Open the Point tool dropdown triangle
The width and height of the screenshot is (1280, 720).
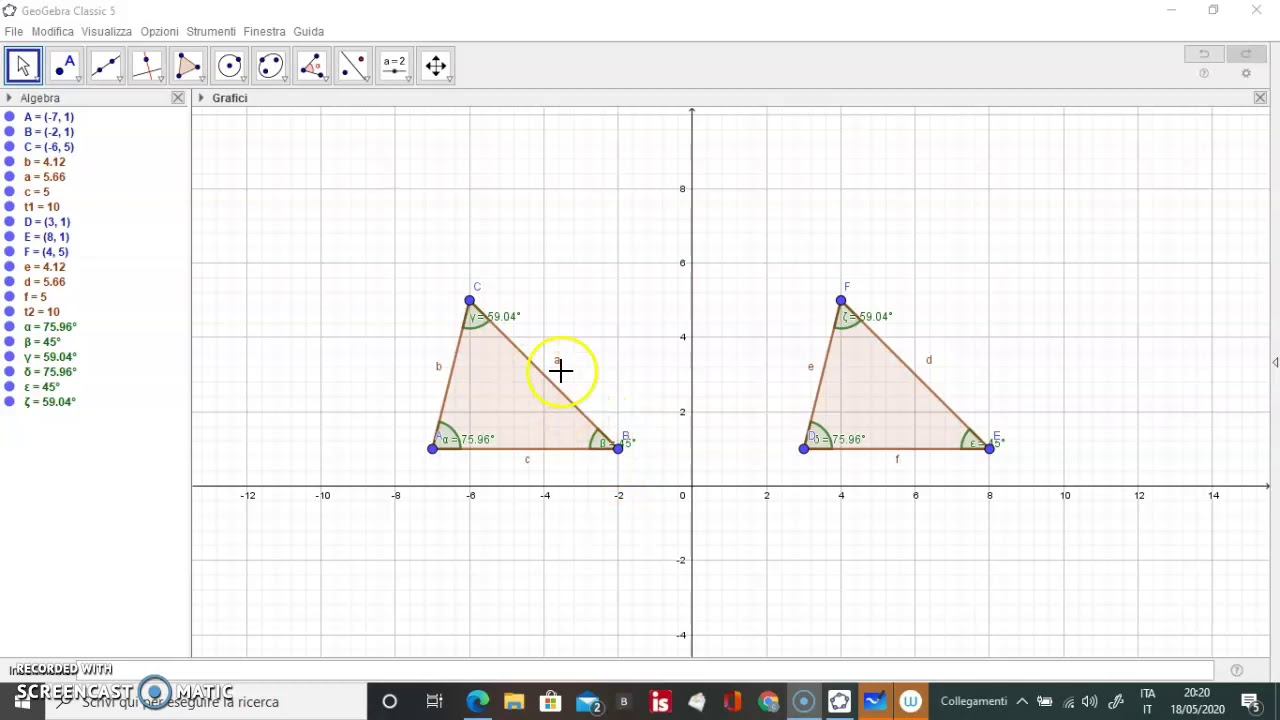pyautogui.click(x=78, y=79)
